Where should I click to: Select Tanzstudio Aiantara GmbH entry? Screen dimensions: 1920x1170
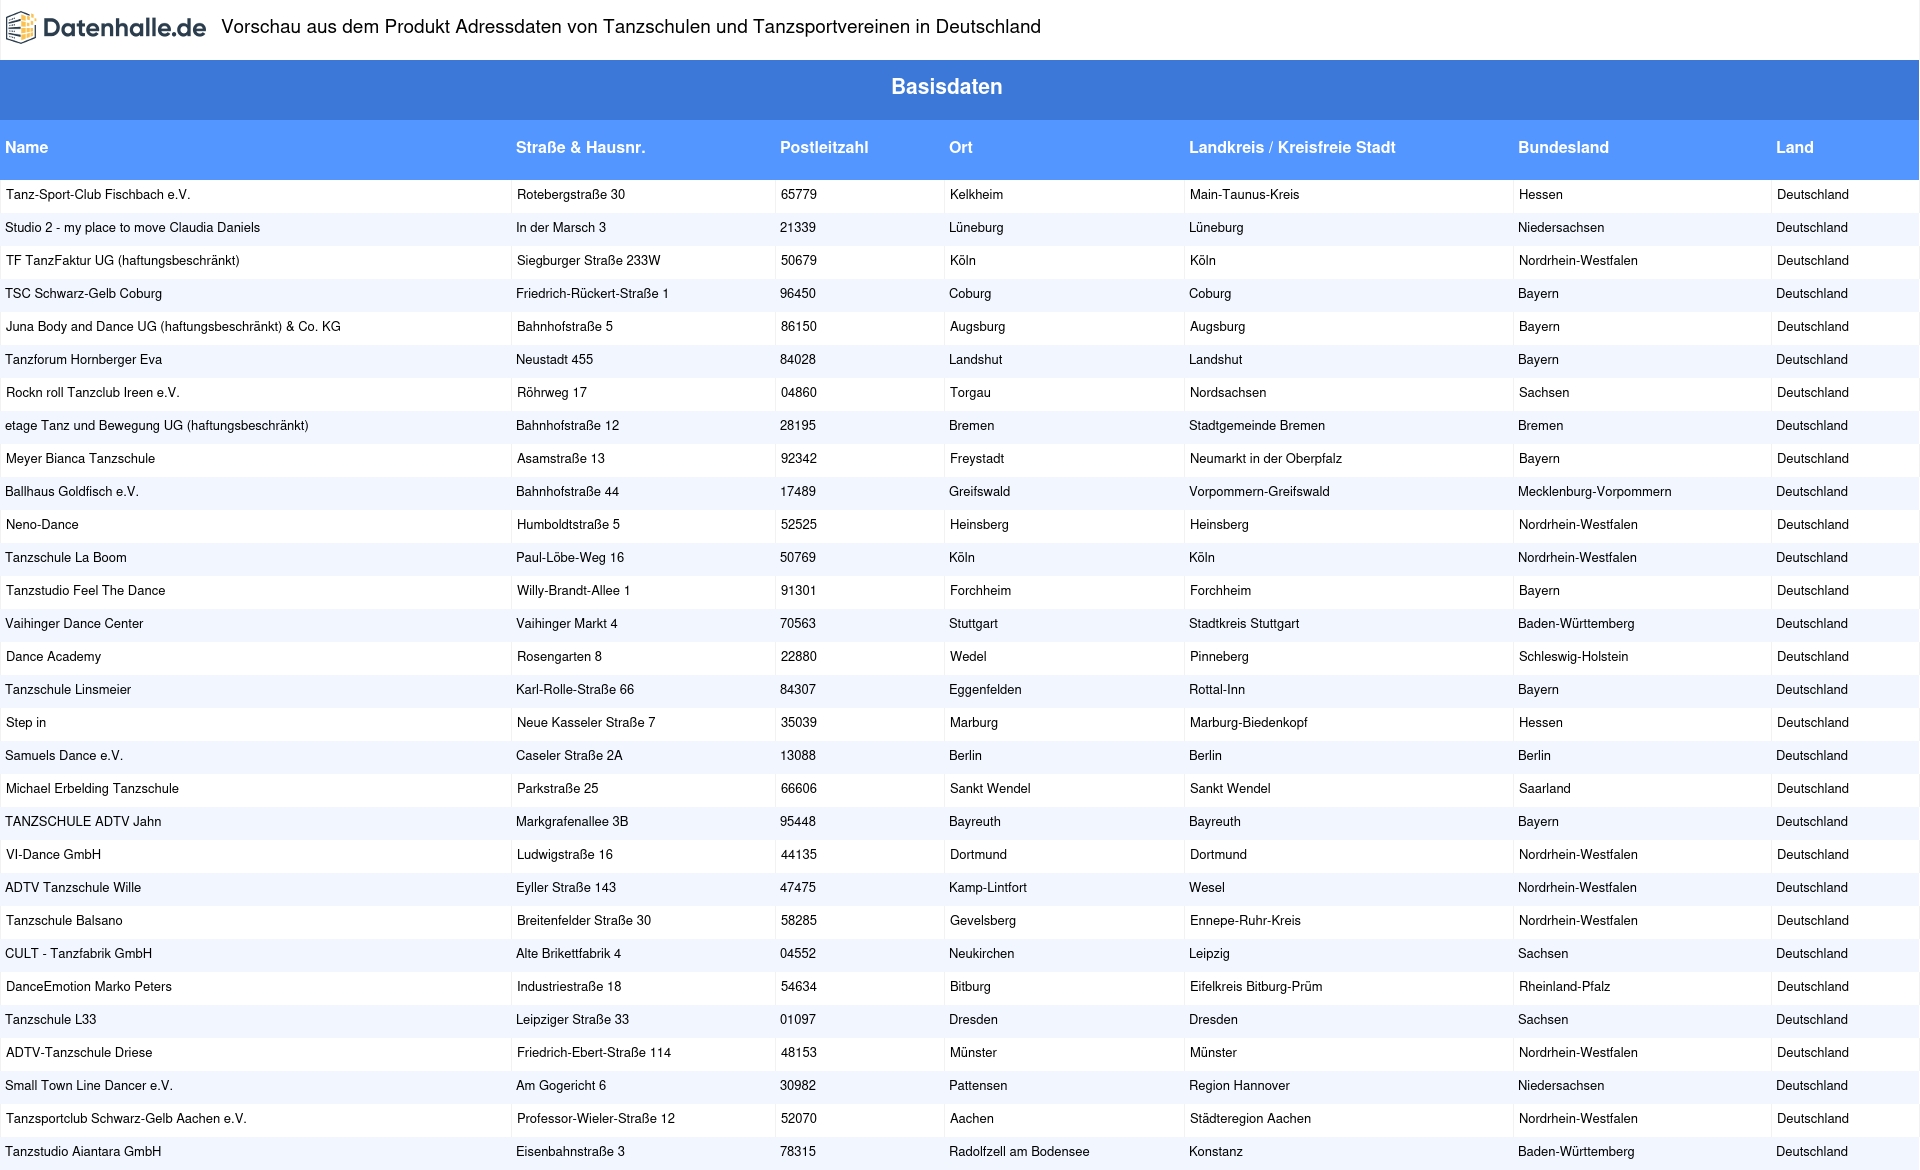[x=83, y=1151]
